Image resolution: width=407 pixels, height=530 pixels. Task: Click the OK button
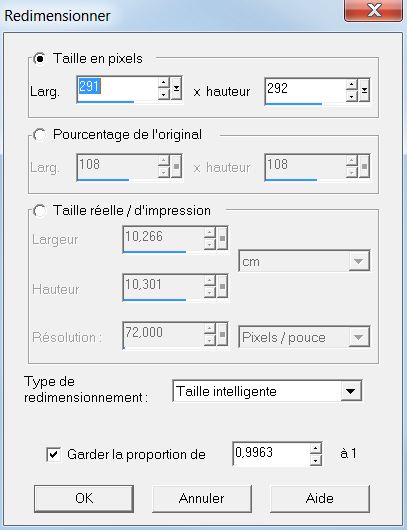[84, 499]
